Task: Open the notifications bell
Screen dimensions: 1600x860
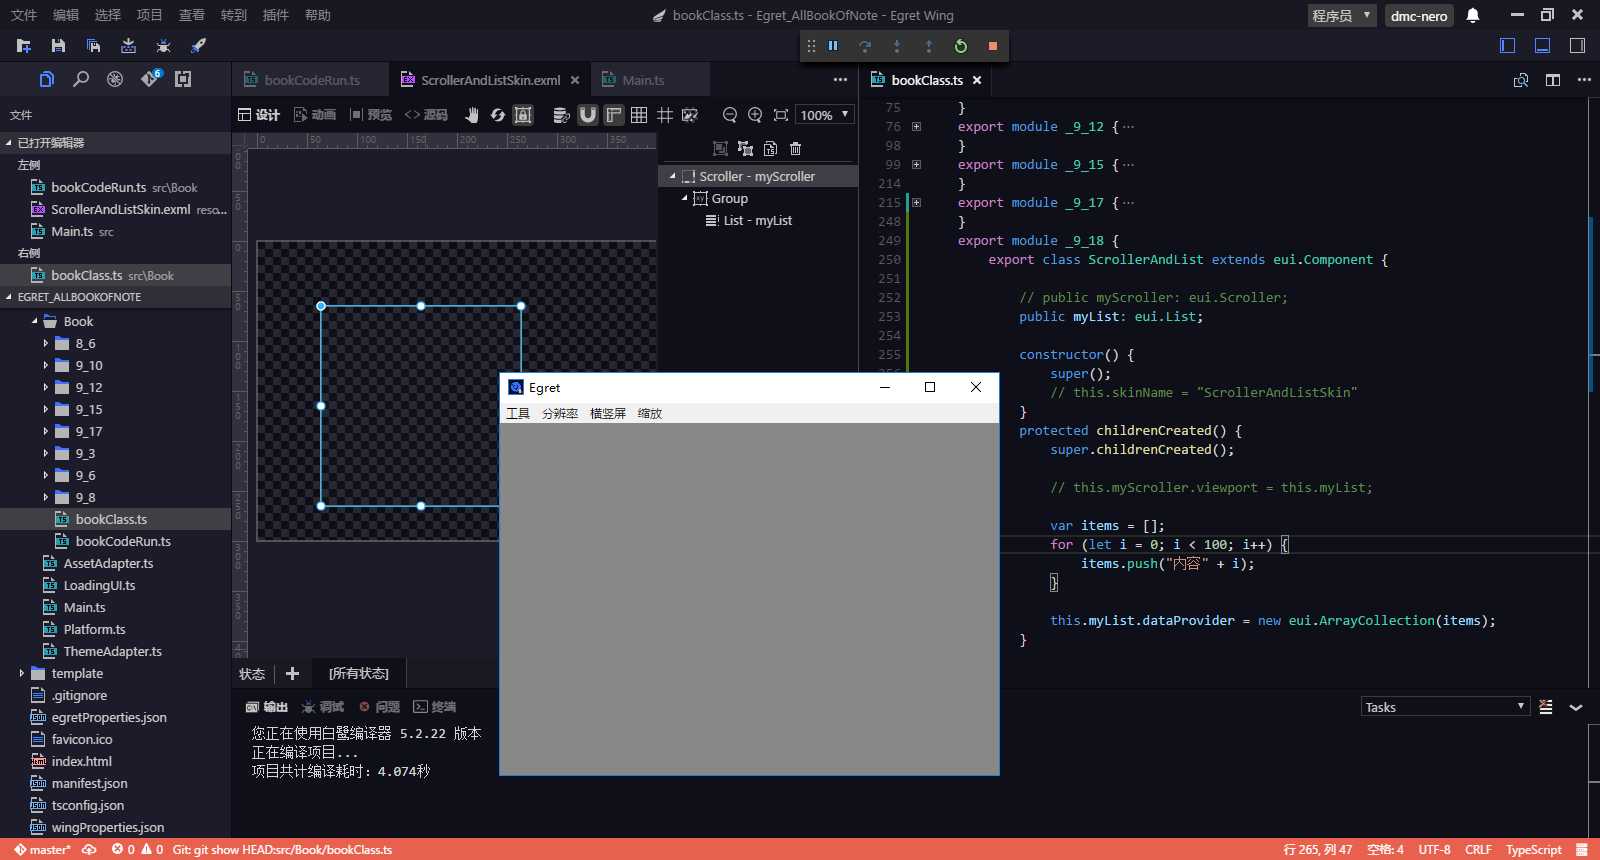Action: coord(1473,15)
